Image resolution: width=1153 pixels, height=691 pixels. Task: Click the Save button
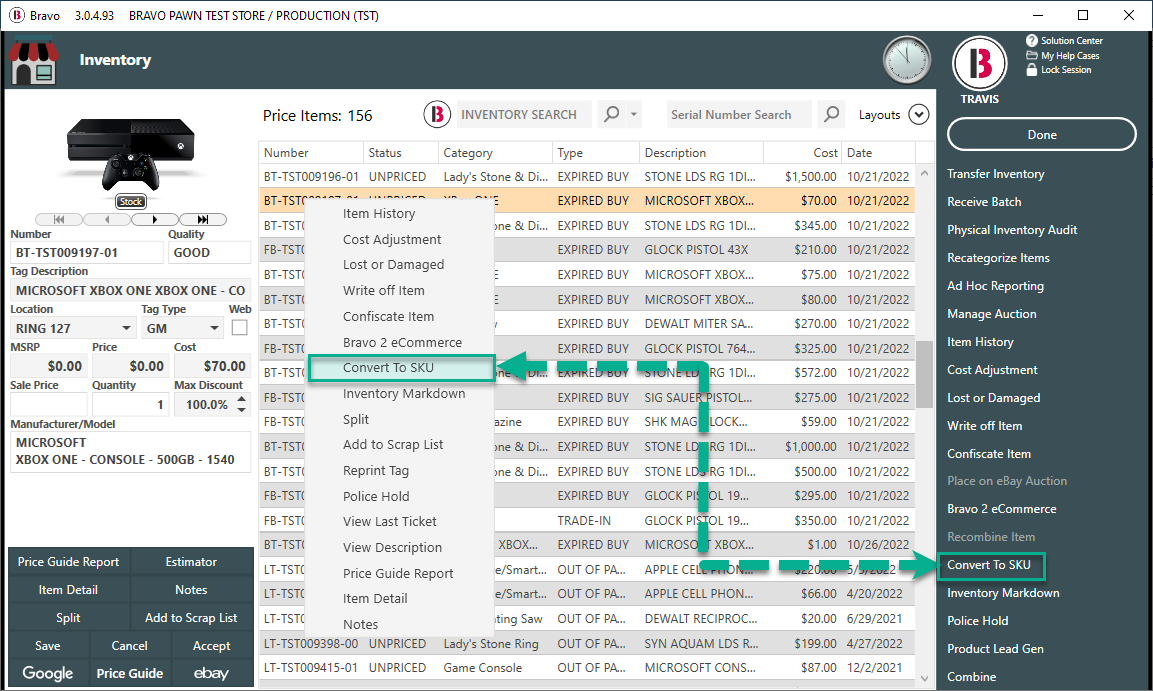[x=48, y=645]
